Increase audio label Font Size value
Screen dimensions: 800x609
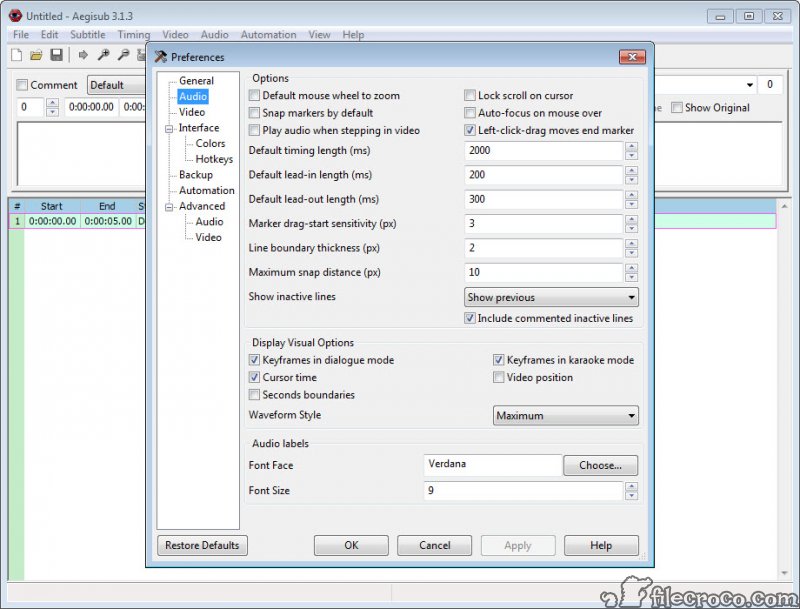click(x=631, y=486)
